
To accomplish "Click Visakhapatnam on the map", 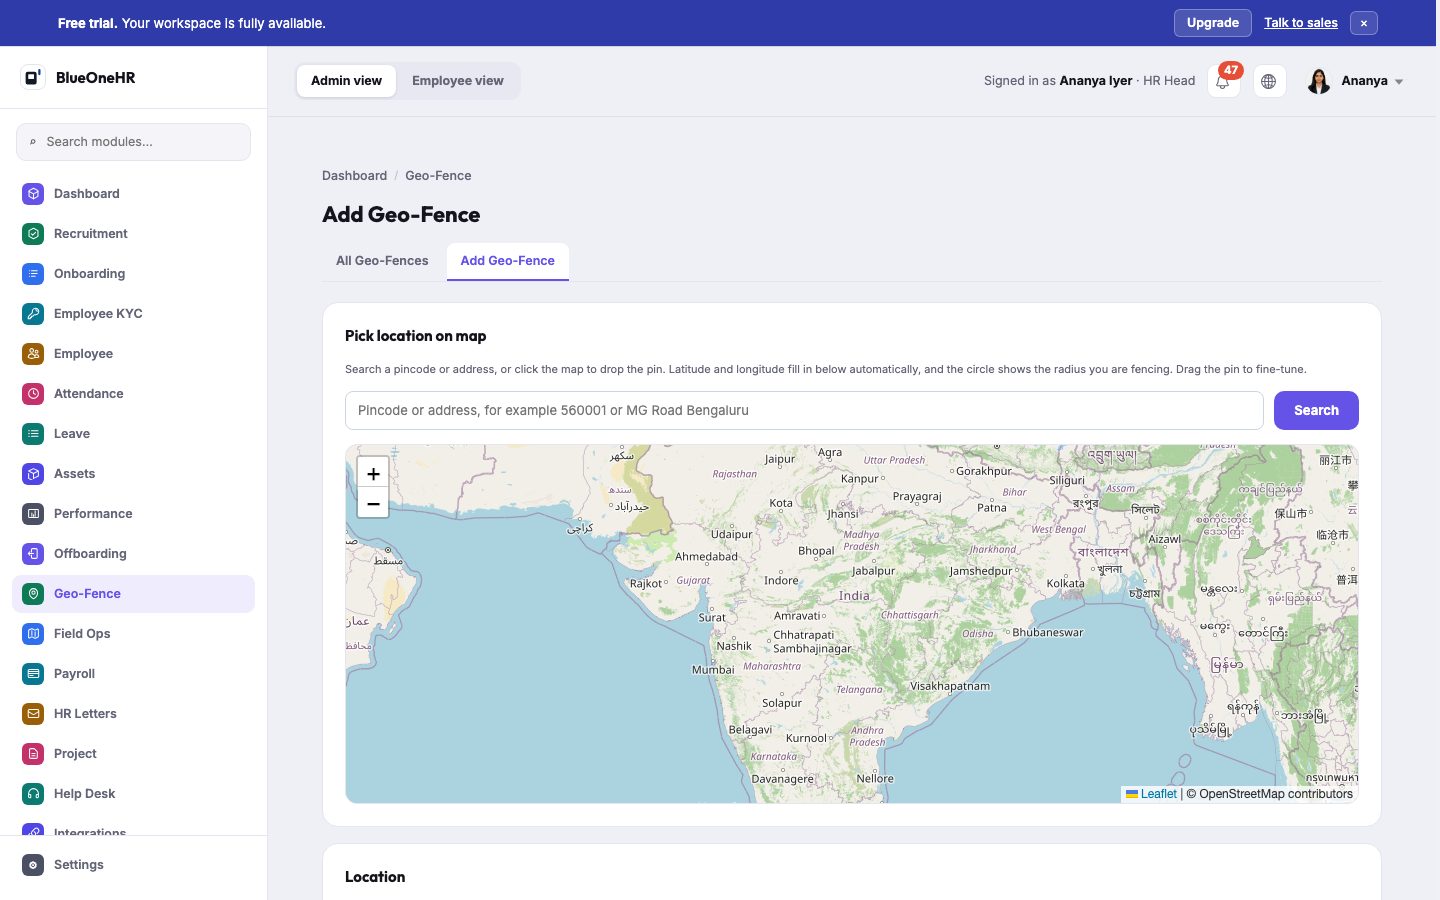I will point(949,686).
